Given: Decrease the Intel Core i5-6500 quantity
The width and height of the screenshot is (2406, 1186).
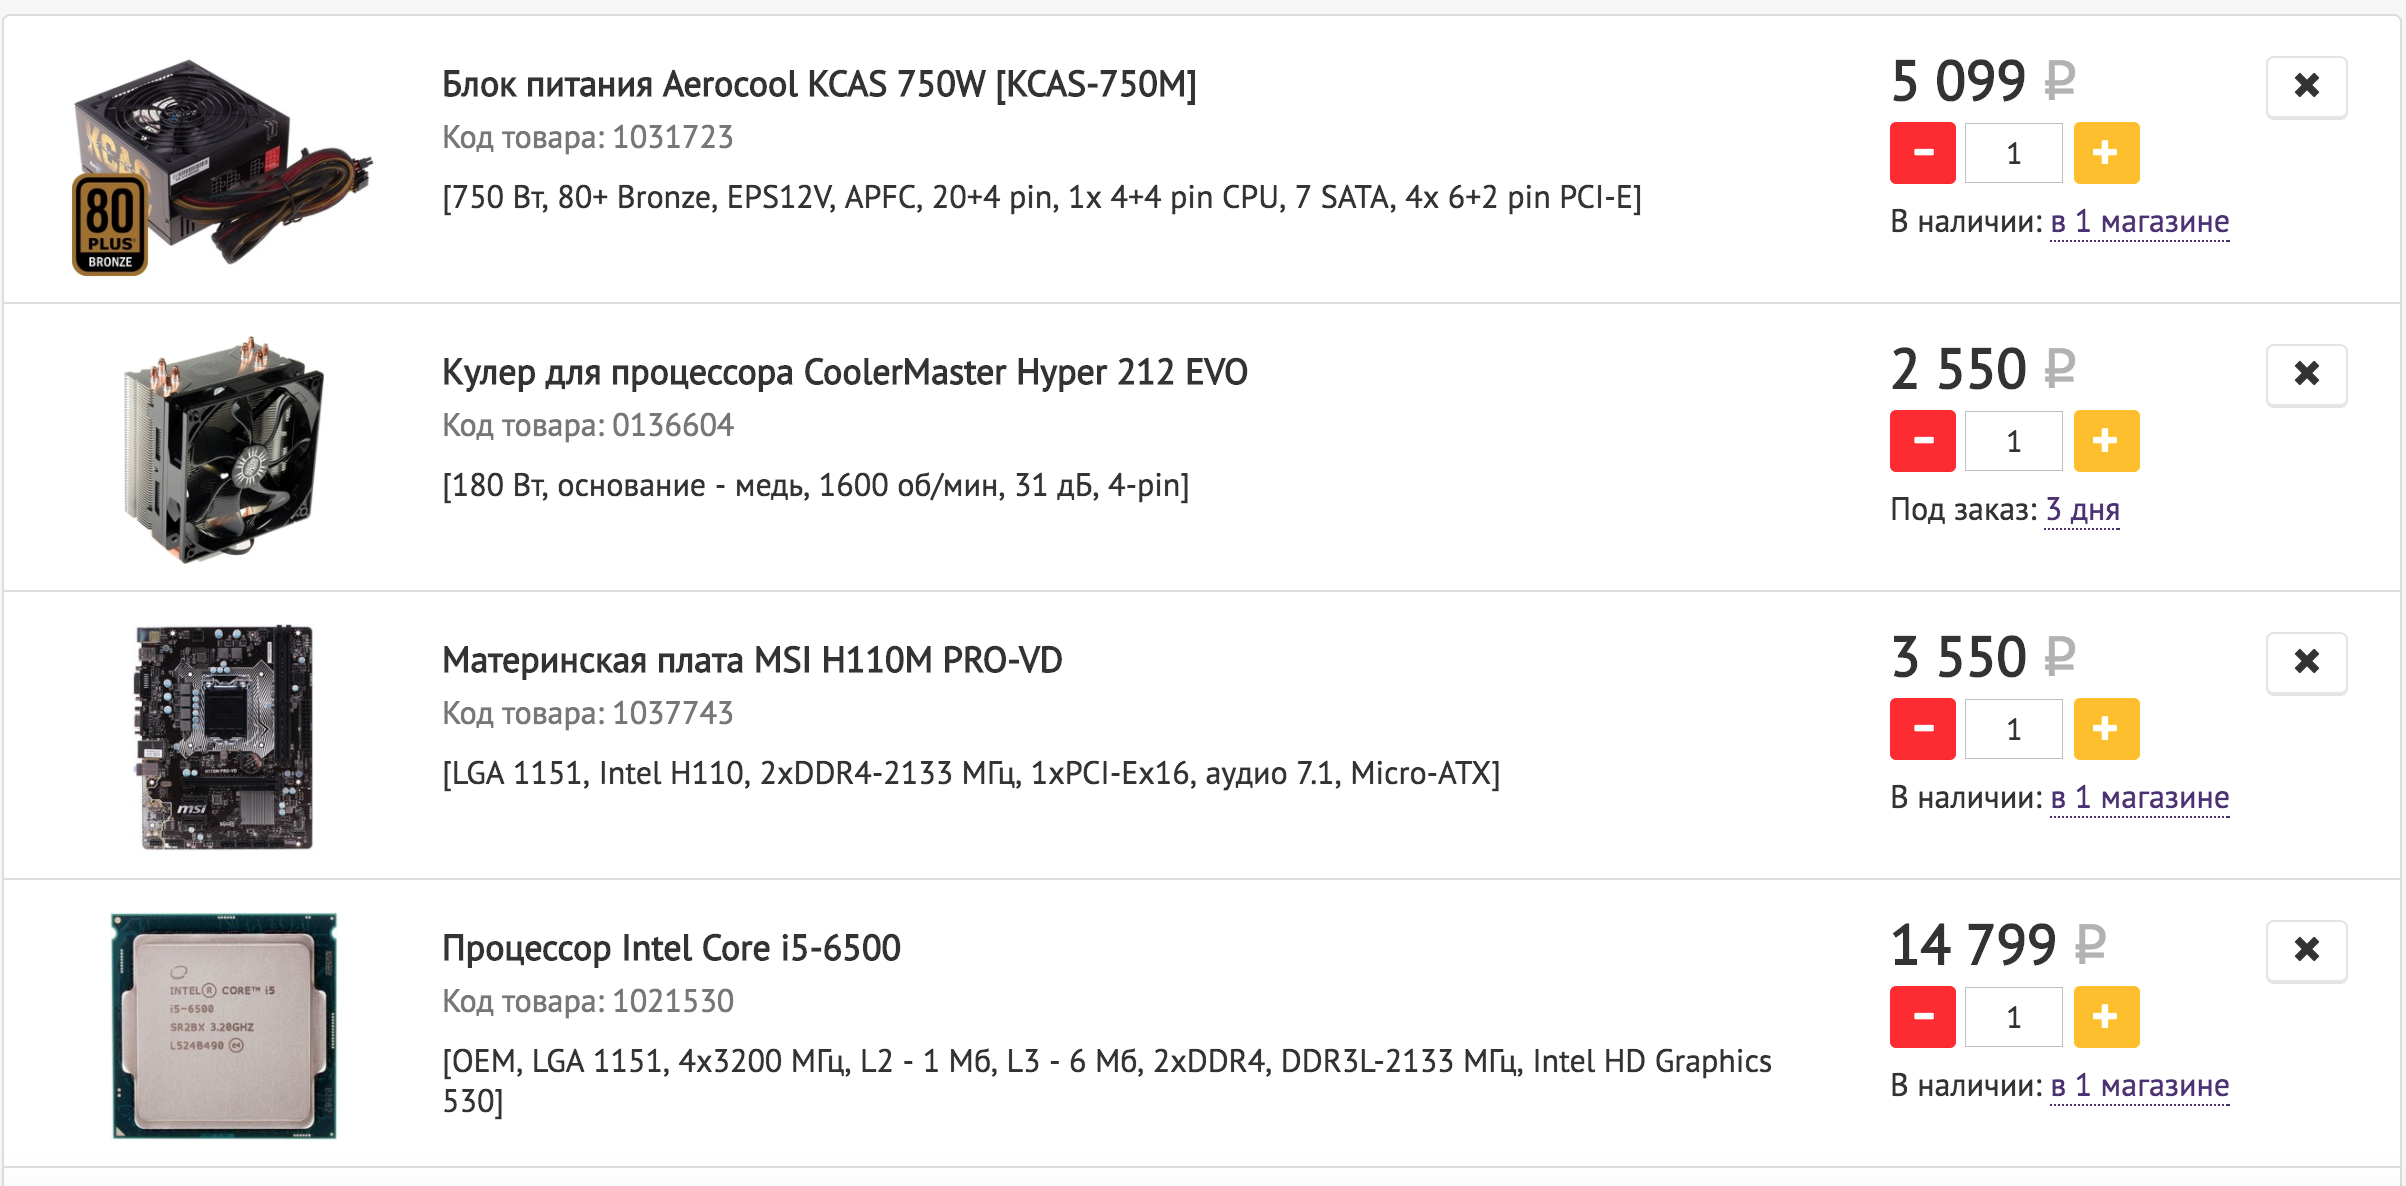Looking at the screenshot, I should [x=1922, y=1017].
